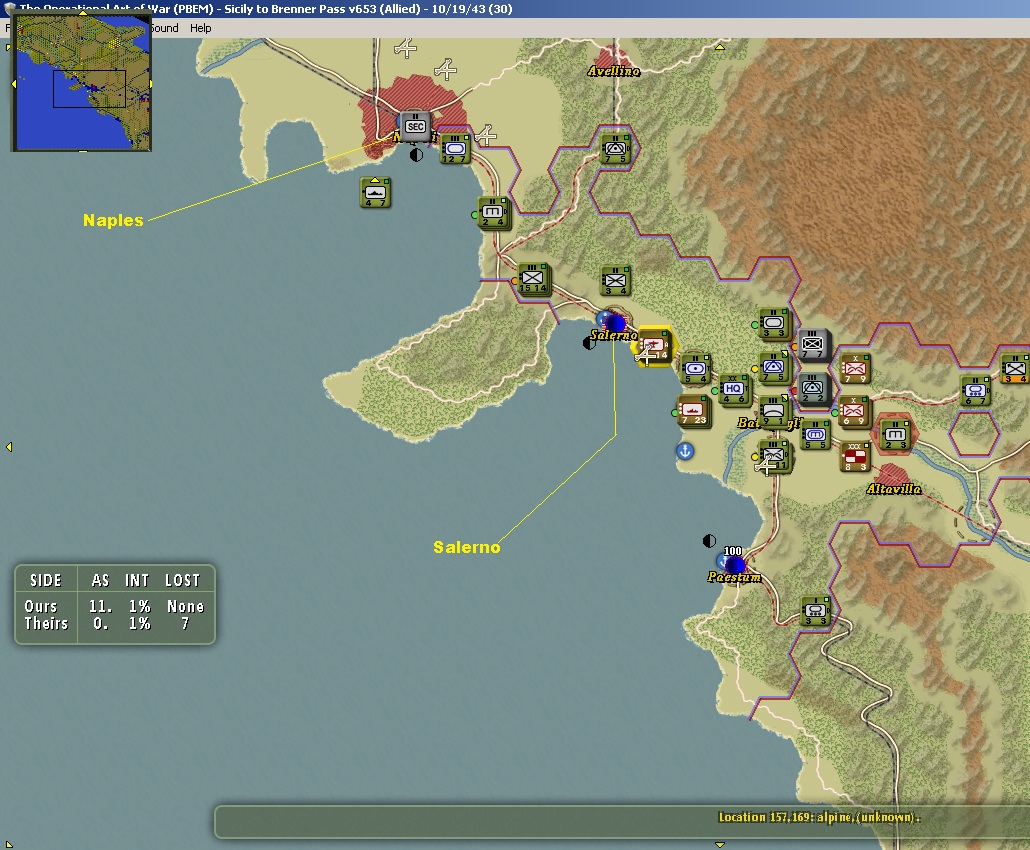1030x850 pixels.
Task: Select the naval unit 4-7 in the bay
Action: pyautogui.click(x=375, y=192)
